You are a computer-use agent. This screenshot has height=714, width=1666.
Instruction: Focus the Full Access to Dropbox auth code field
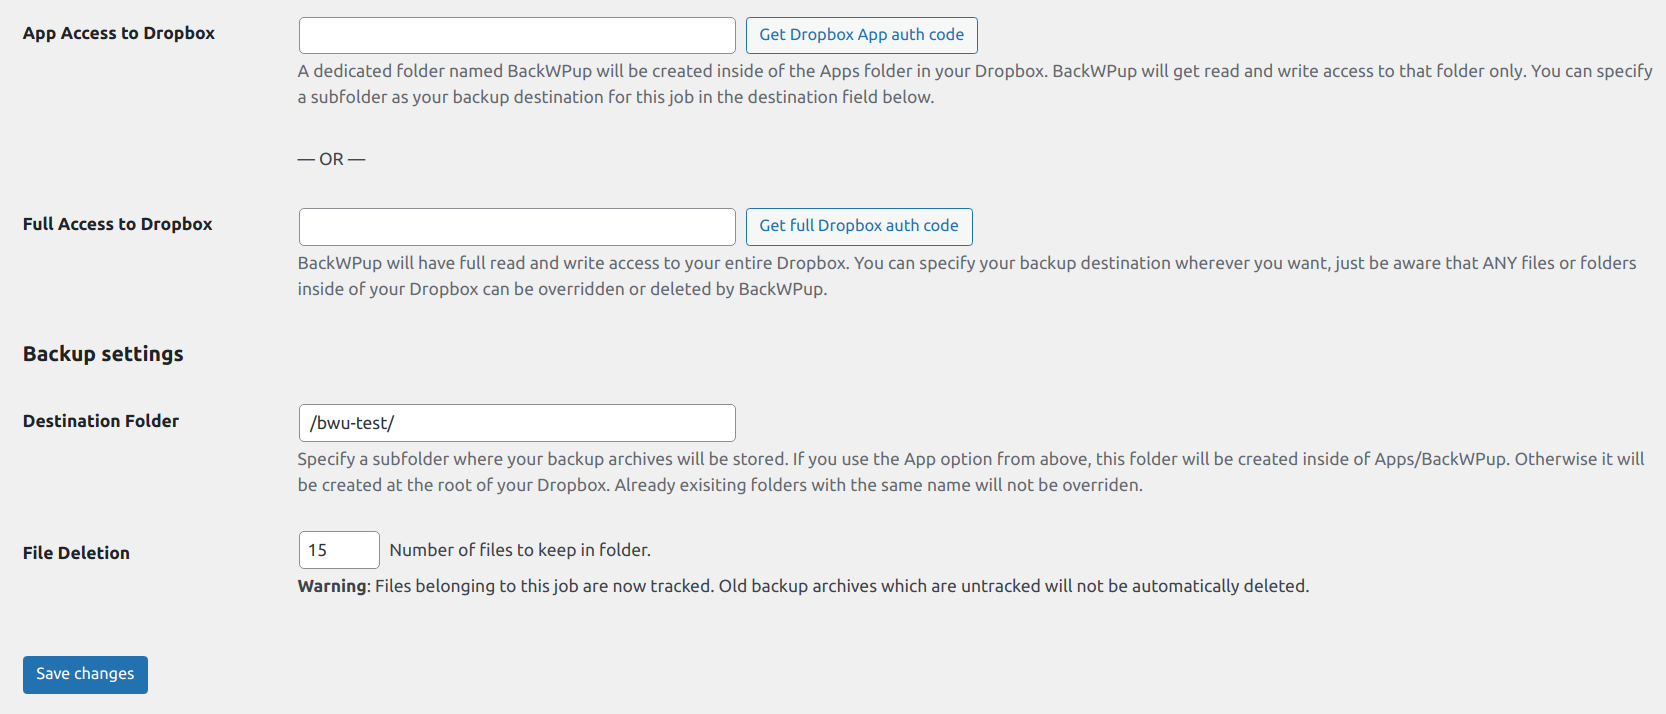click(517, 227)
